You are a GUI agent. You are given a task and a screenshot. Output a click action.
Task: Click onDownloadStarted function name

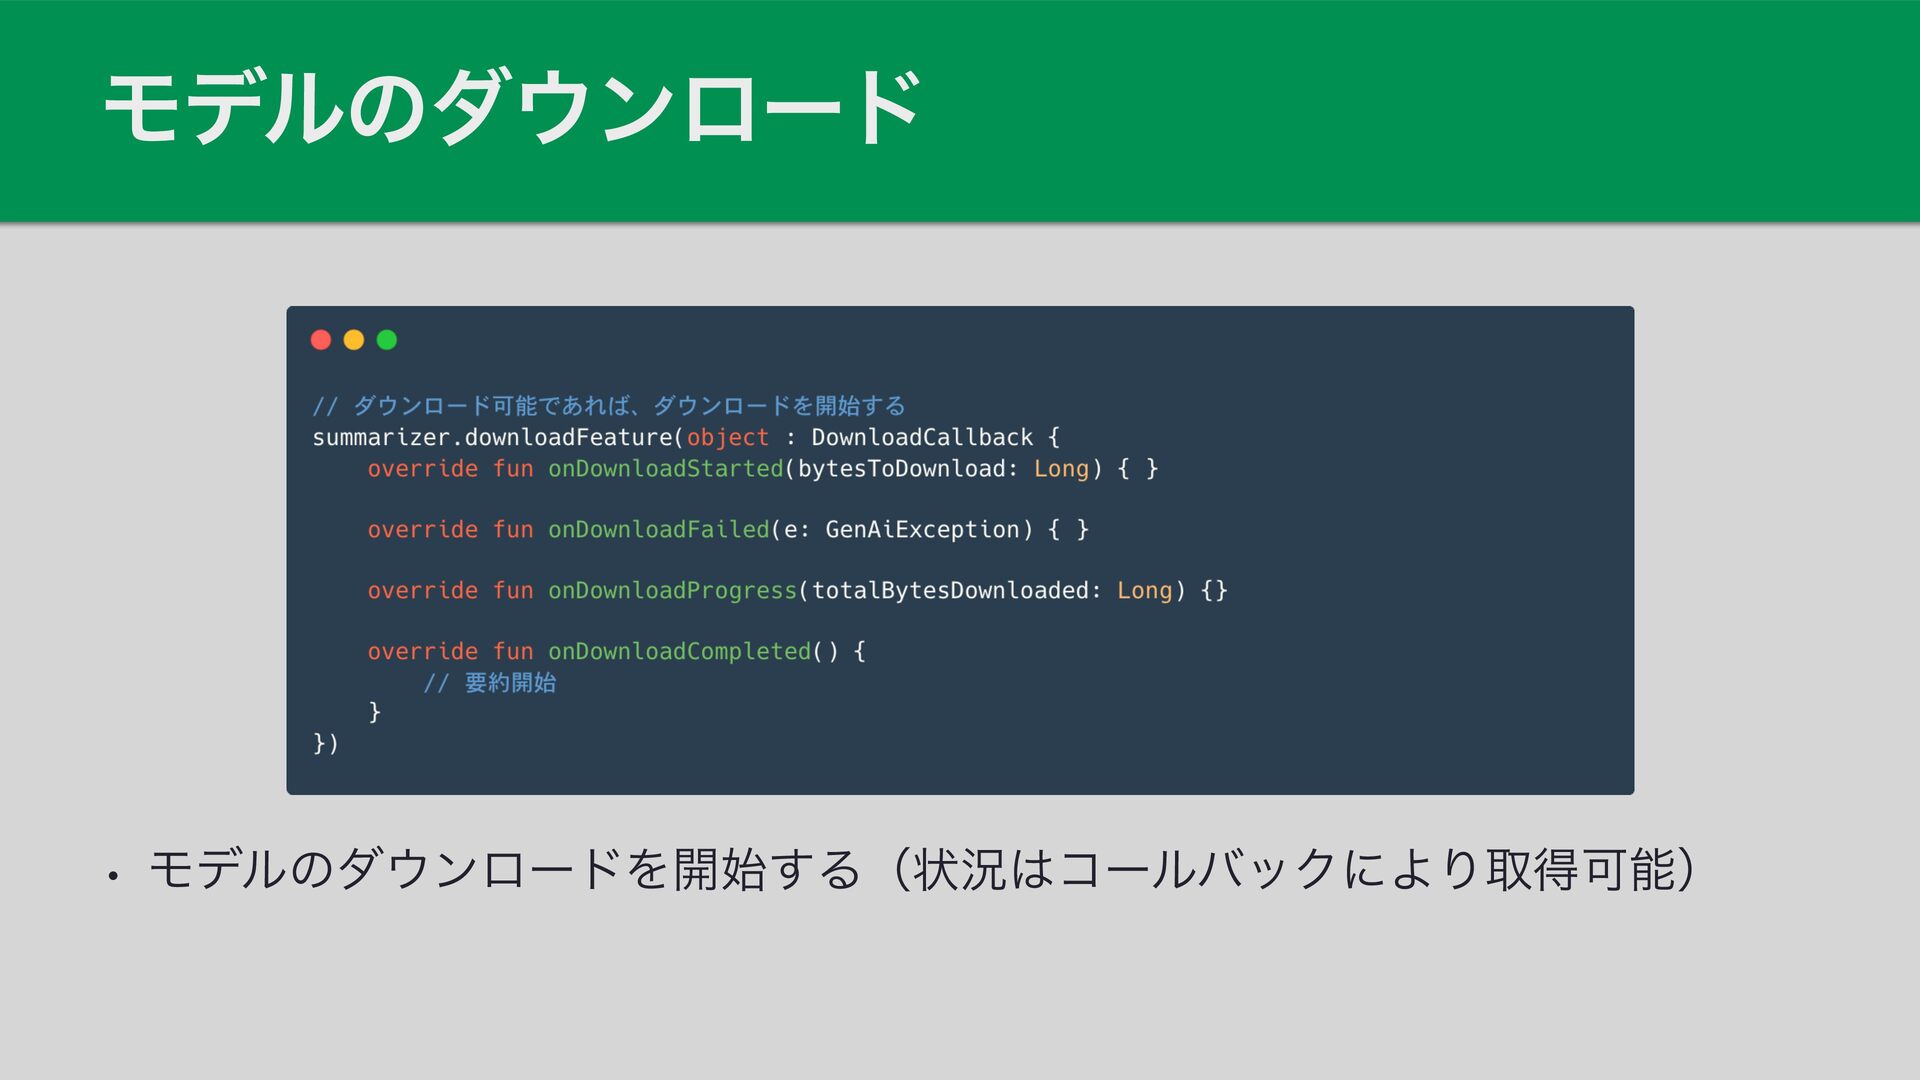(665, 468)
